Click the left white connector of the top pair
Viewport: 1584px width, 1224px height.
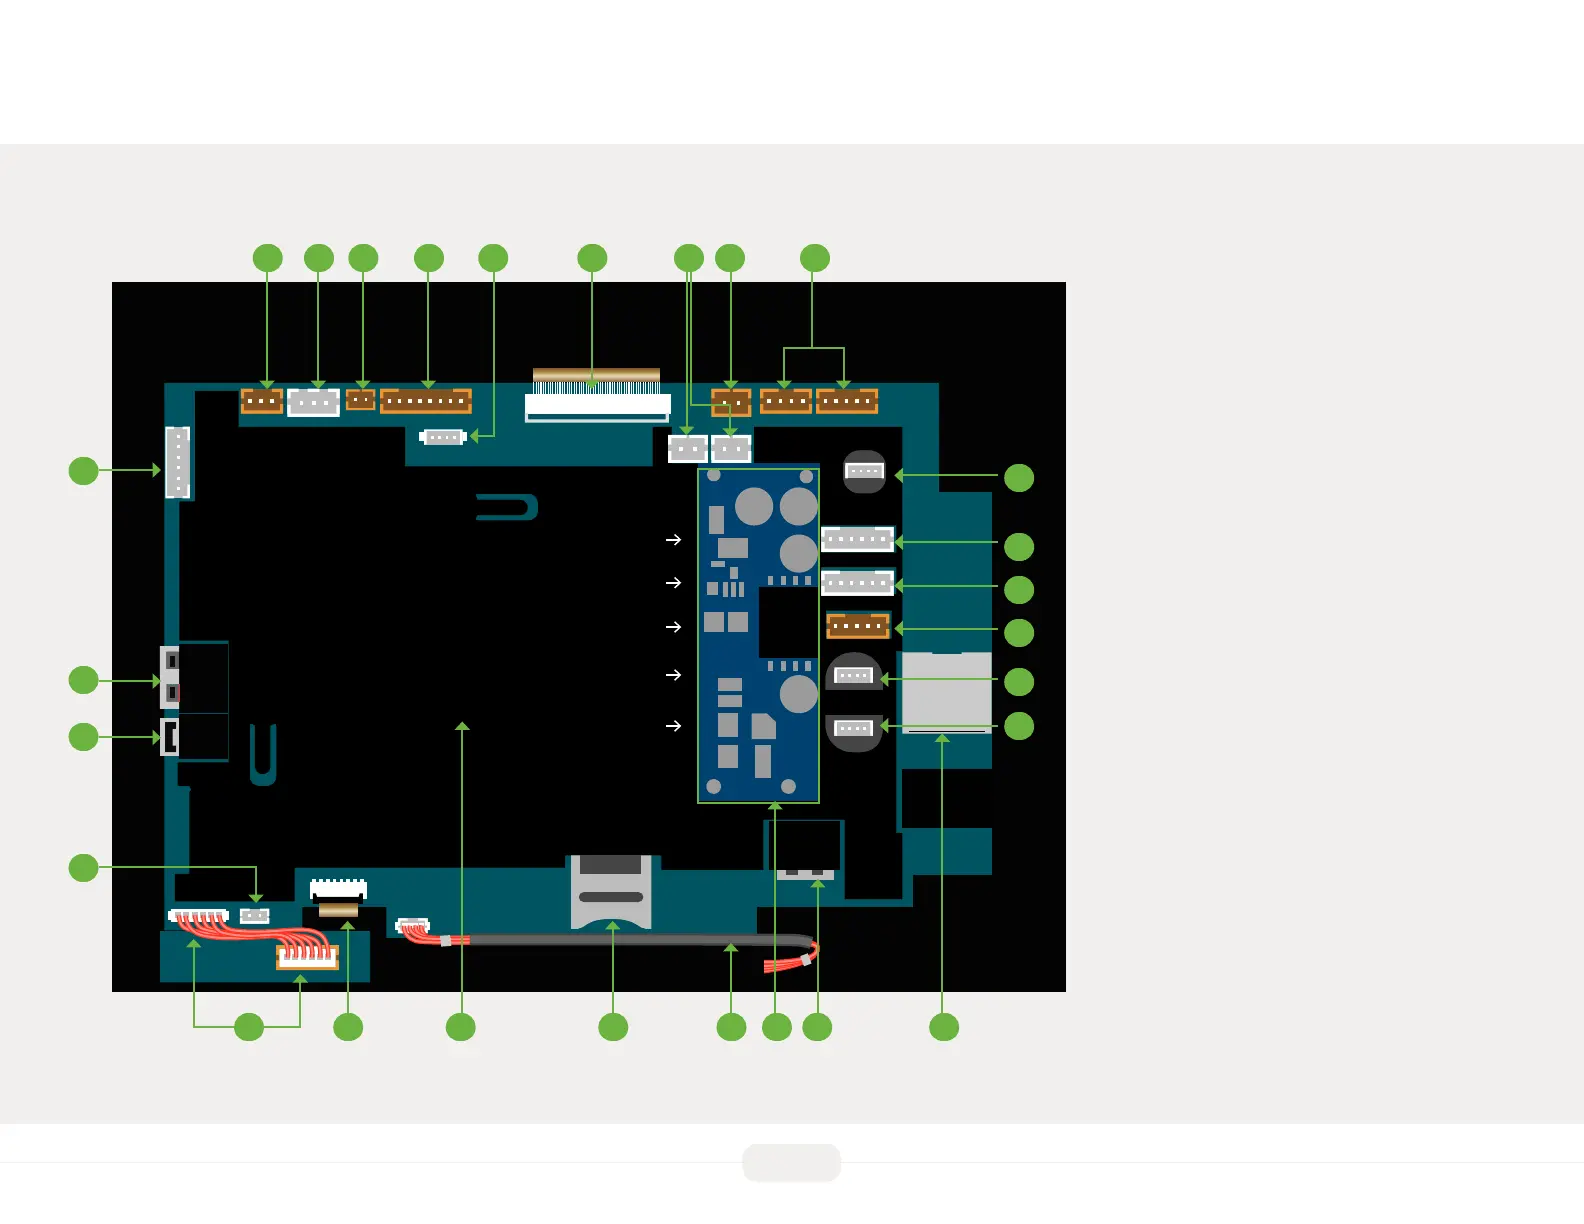point(688,449)
